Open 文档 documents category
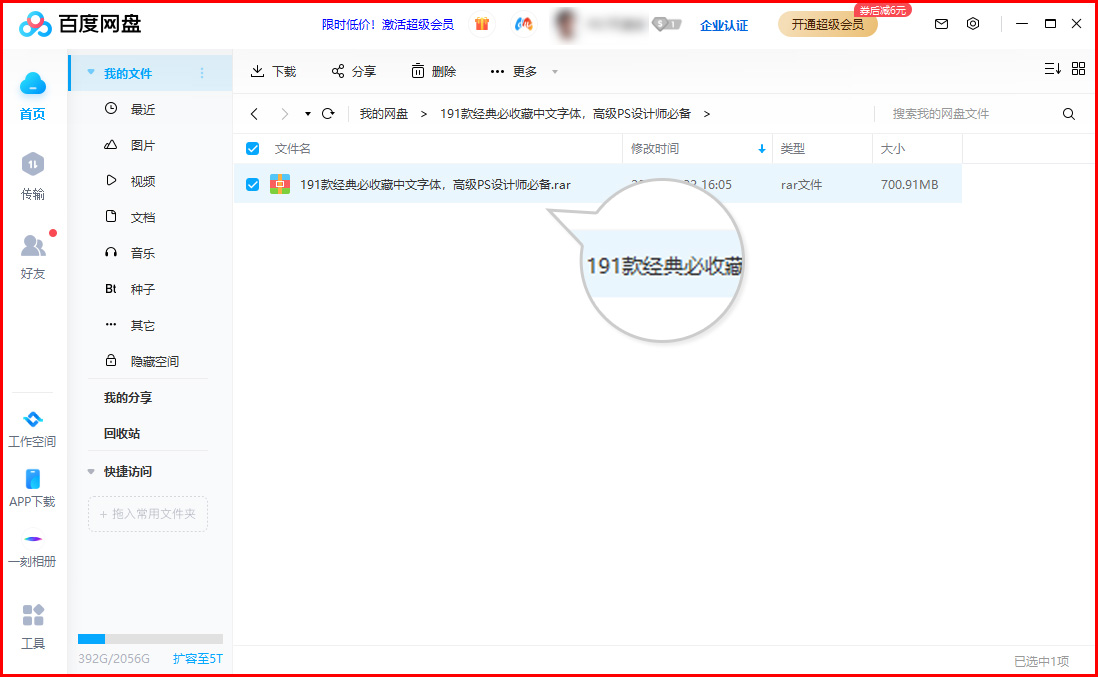 click(143, 218)
